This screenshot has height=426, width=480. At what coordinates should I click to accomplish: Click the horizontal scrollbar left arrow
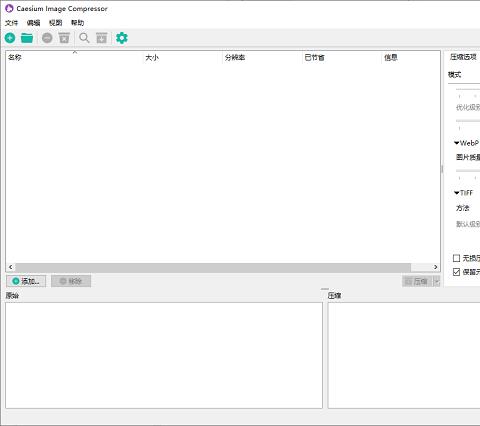point(11,267)
